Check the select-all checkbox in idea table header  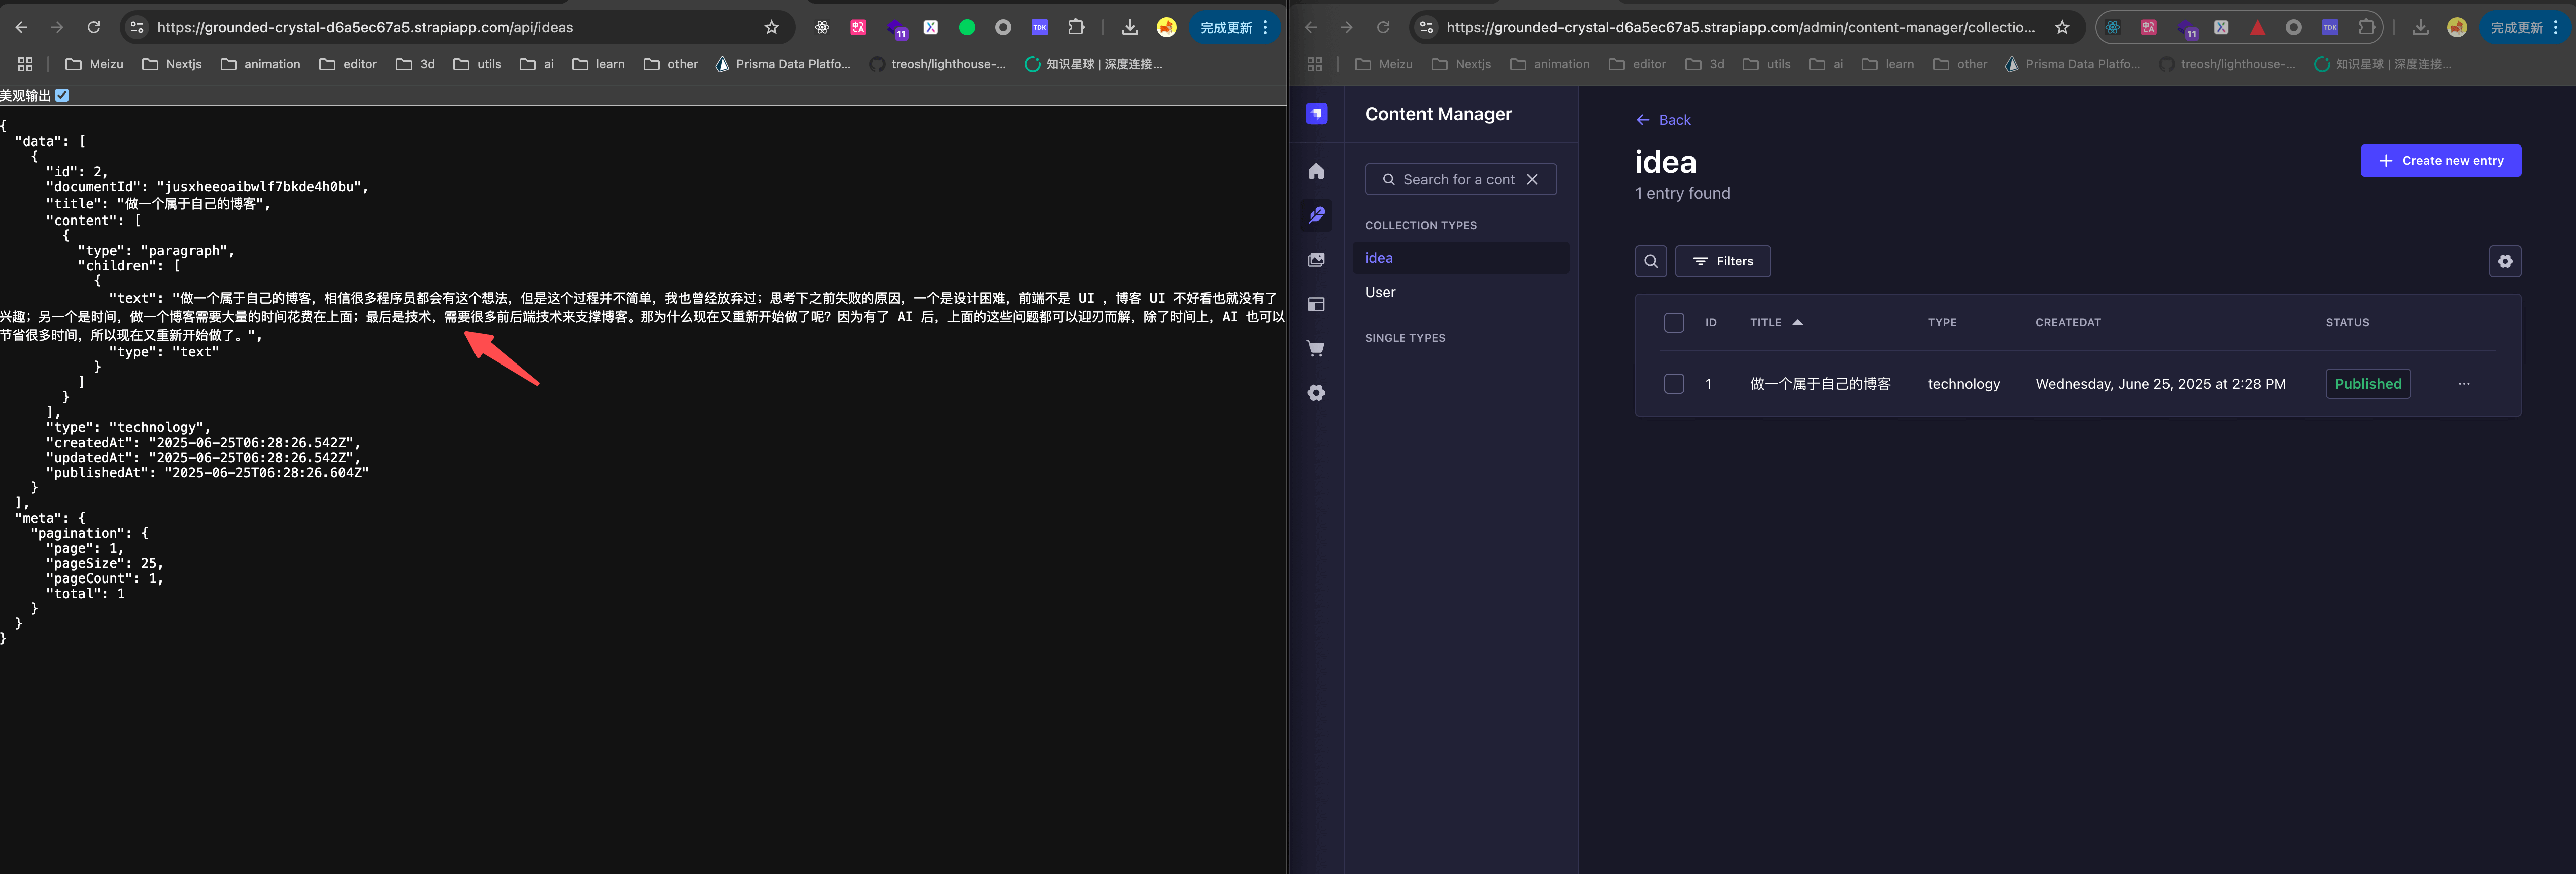(1674, 322)
